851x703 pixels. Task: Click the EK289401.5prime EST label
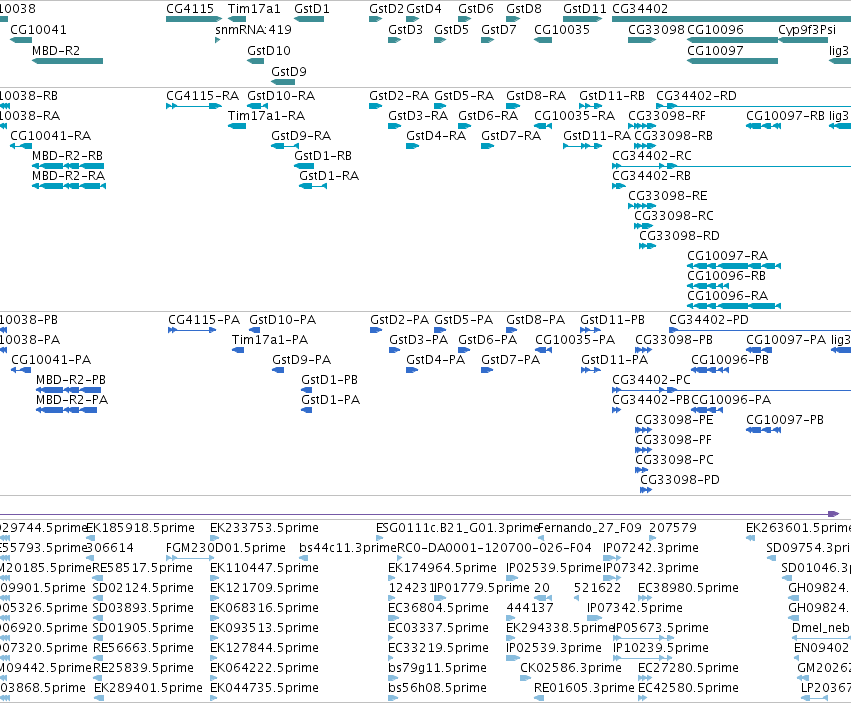pos(148,688)
